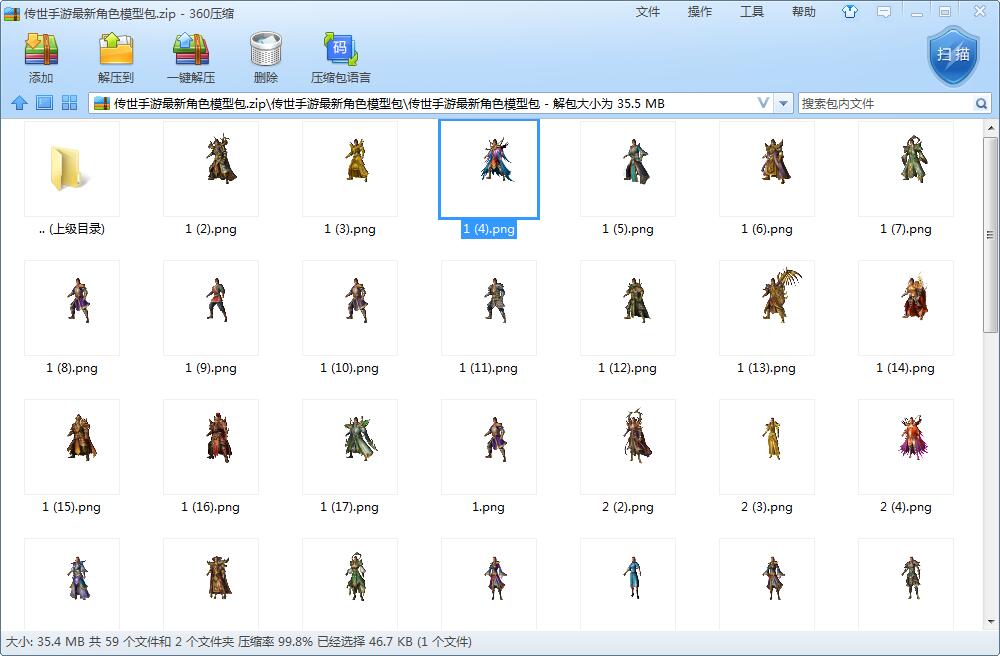Open the 操作 (Operations) menu
Viewport: 1000px width, 656px height.
[x=700, y=12]
